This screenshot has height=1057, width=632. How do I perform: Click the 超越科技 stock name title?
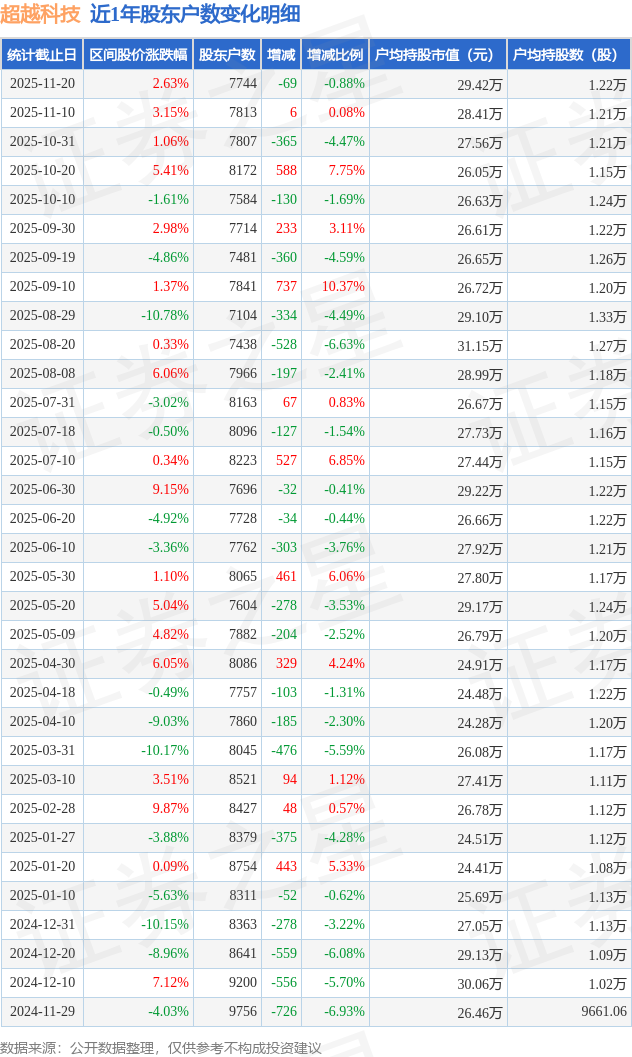[x=41, y=14]
